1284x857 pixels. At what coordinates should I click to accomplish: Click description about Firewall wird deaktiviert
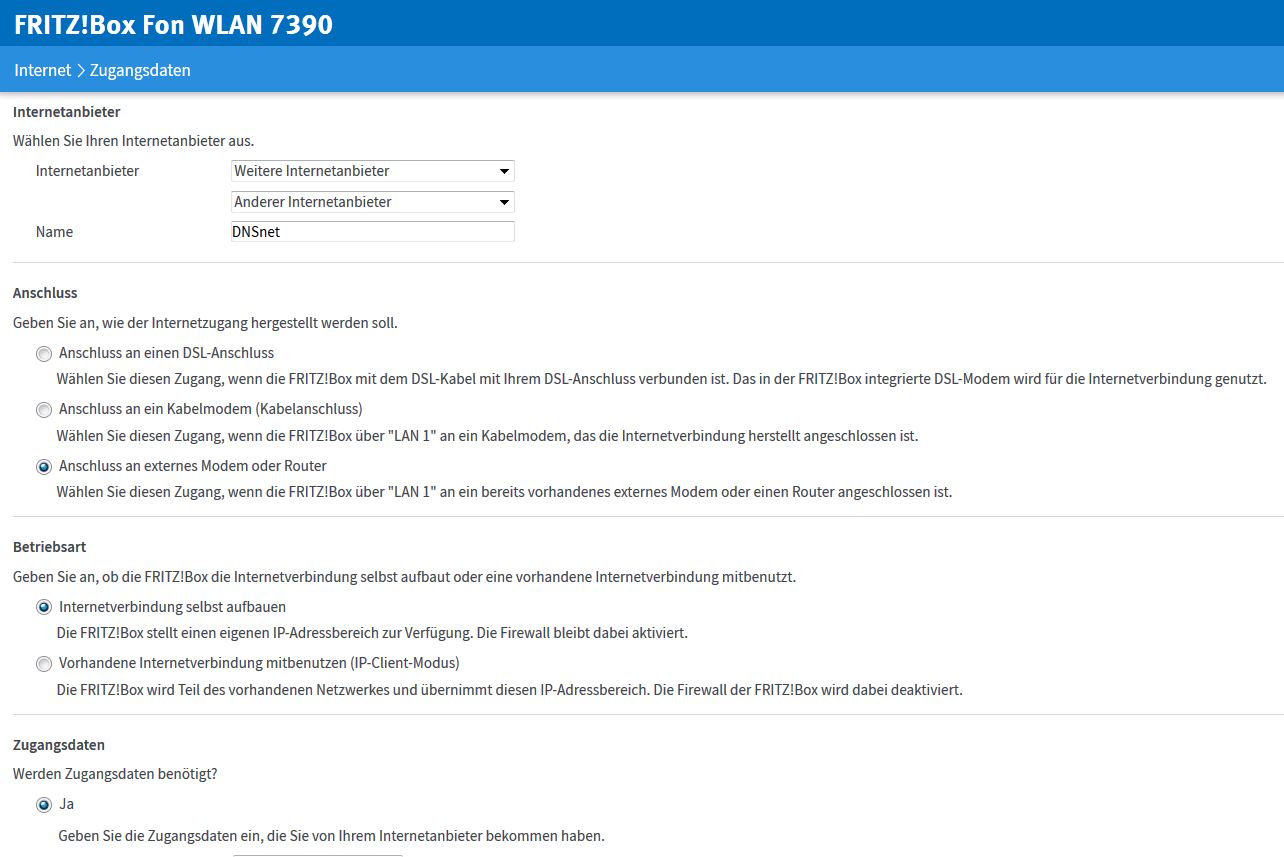[x=510, y=690]
